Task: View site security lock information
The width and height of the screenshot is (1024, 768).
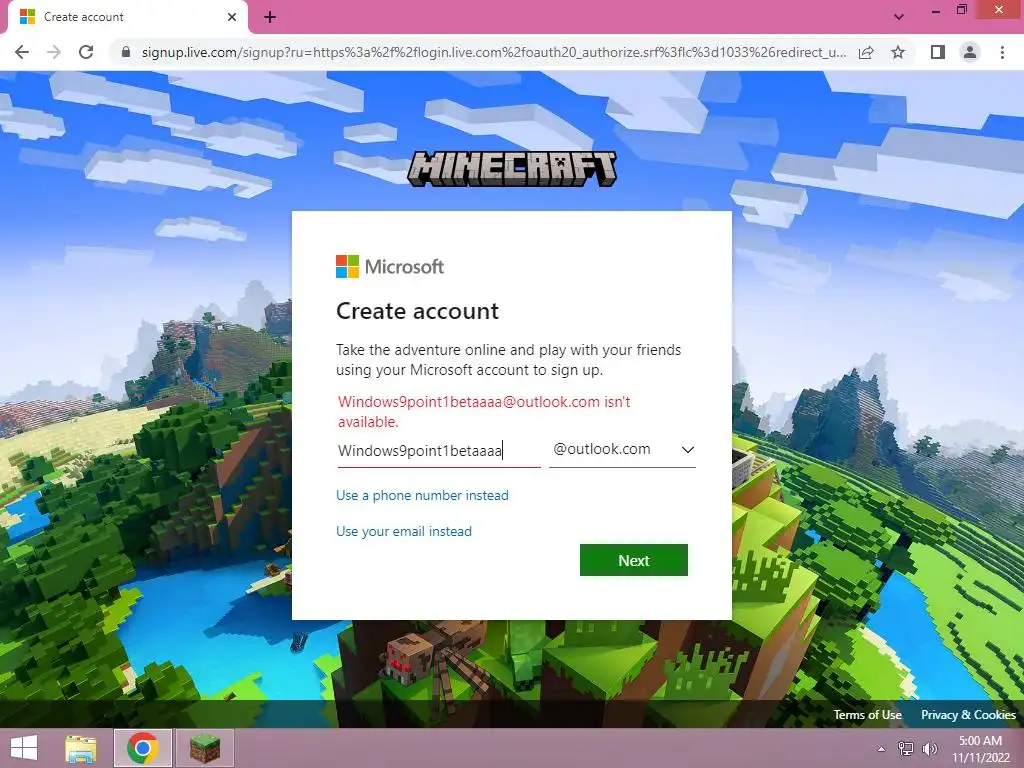Action: [126, 52]
